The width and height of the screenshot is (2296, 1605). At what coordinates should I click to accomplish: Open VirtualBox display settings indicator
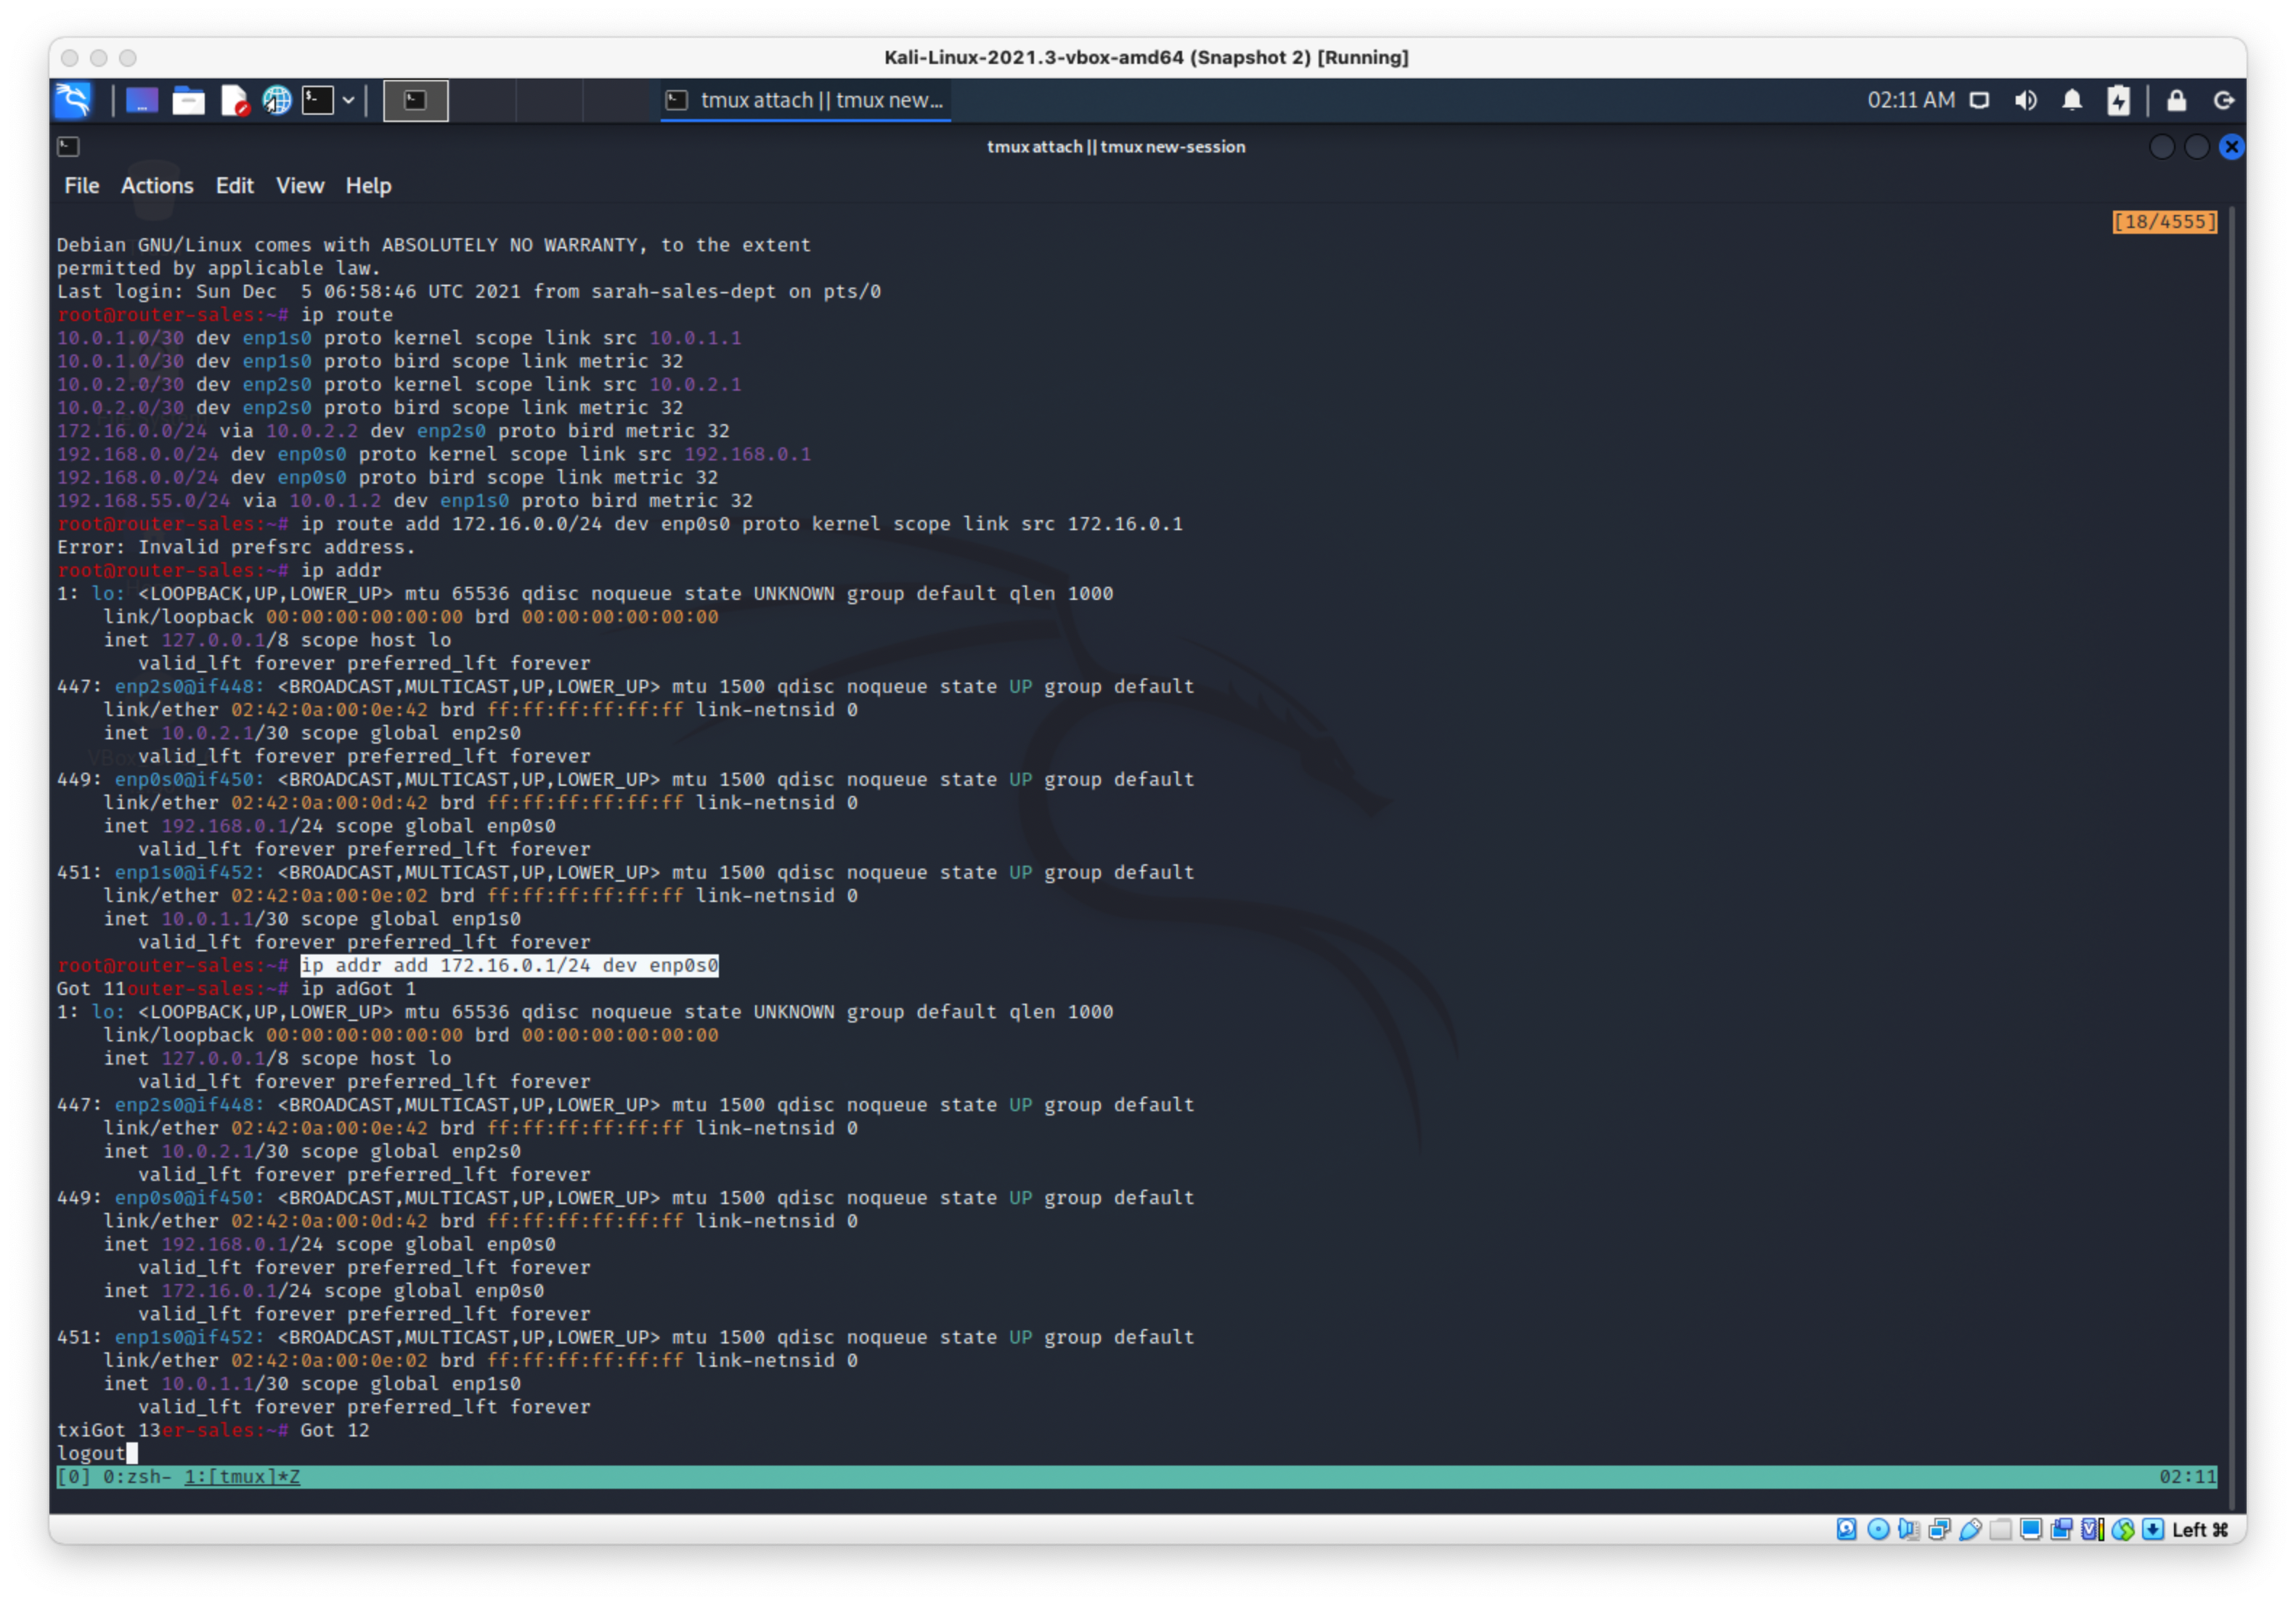coord(2031,1529)
